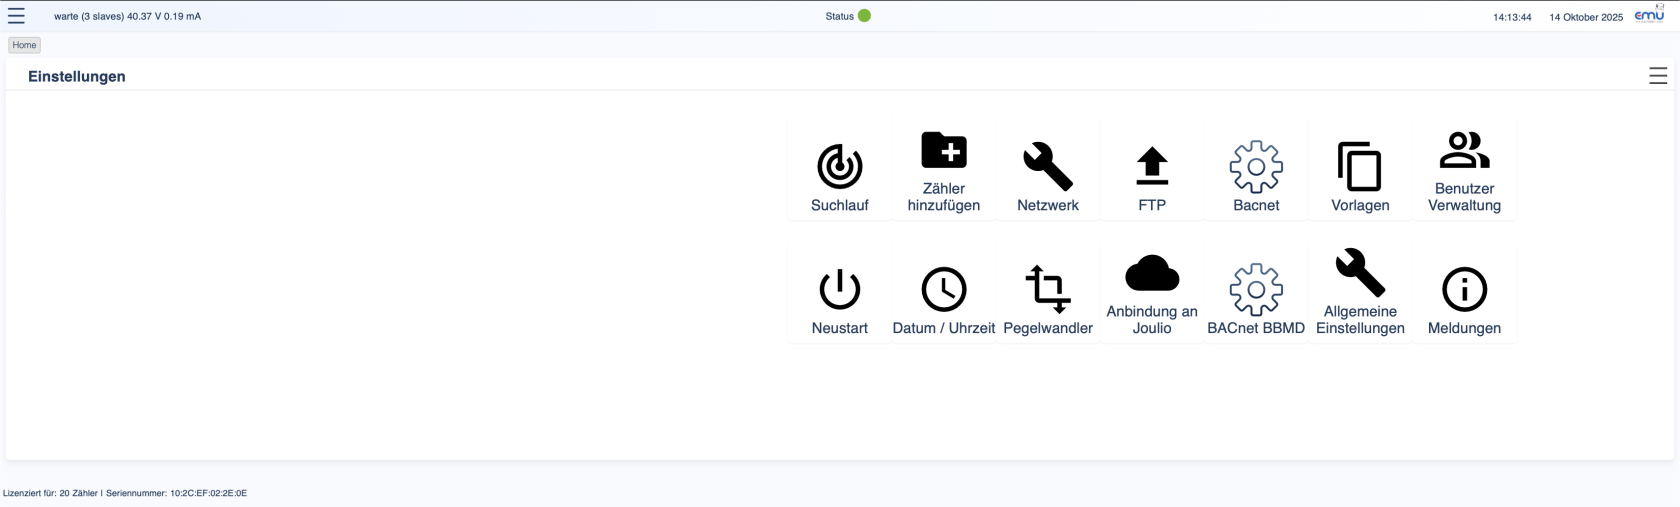Screen dimensions: 1680x507
Task: Click the Home breadcrumb button
Action: click(24, 45)
